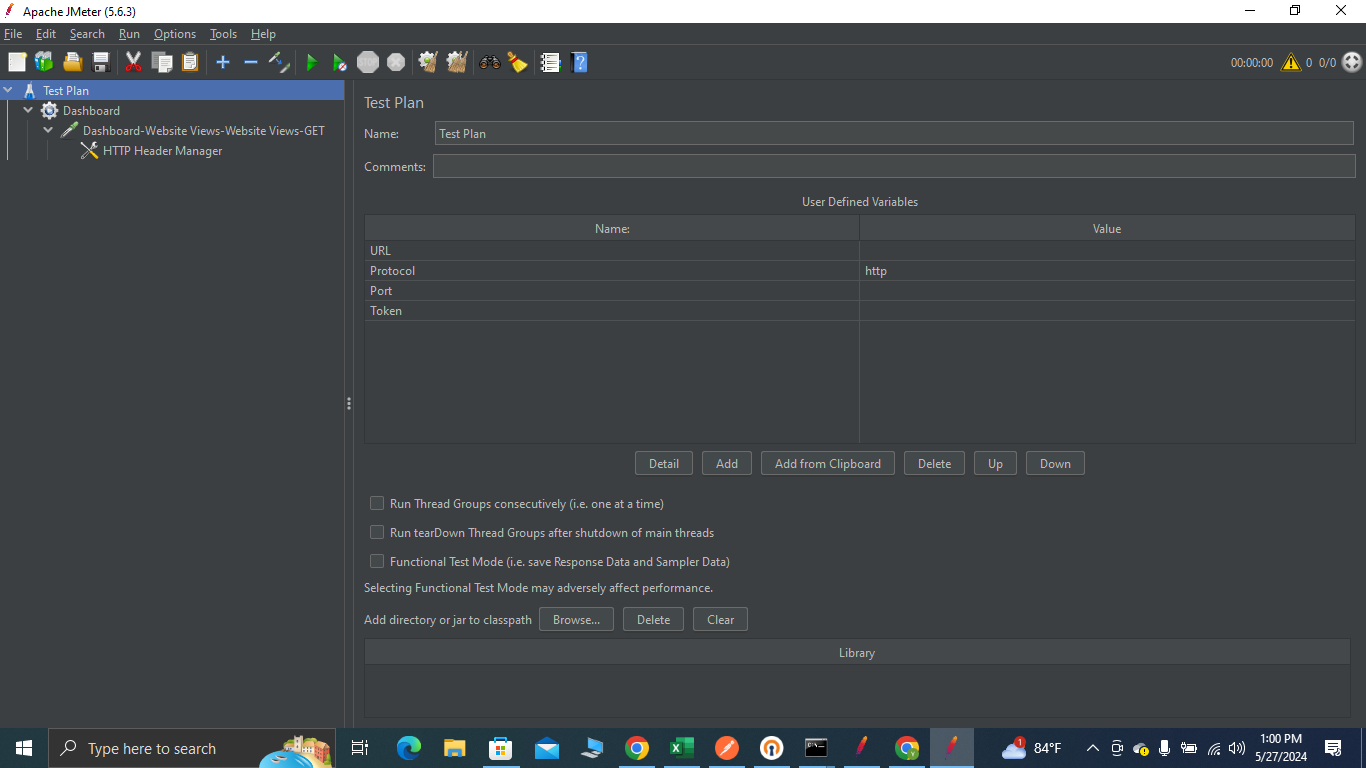Select the Dashboard tree item
The width and height of the screenshot is (1366, 768).
(91, 110)
